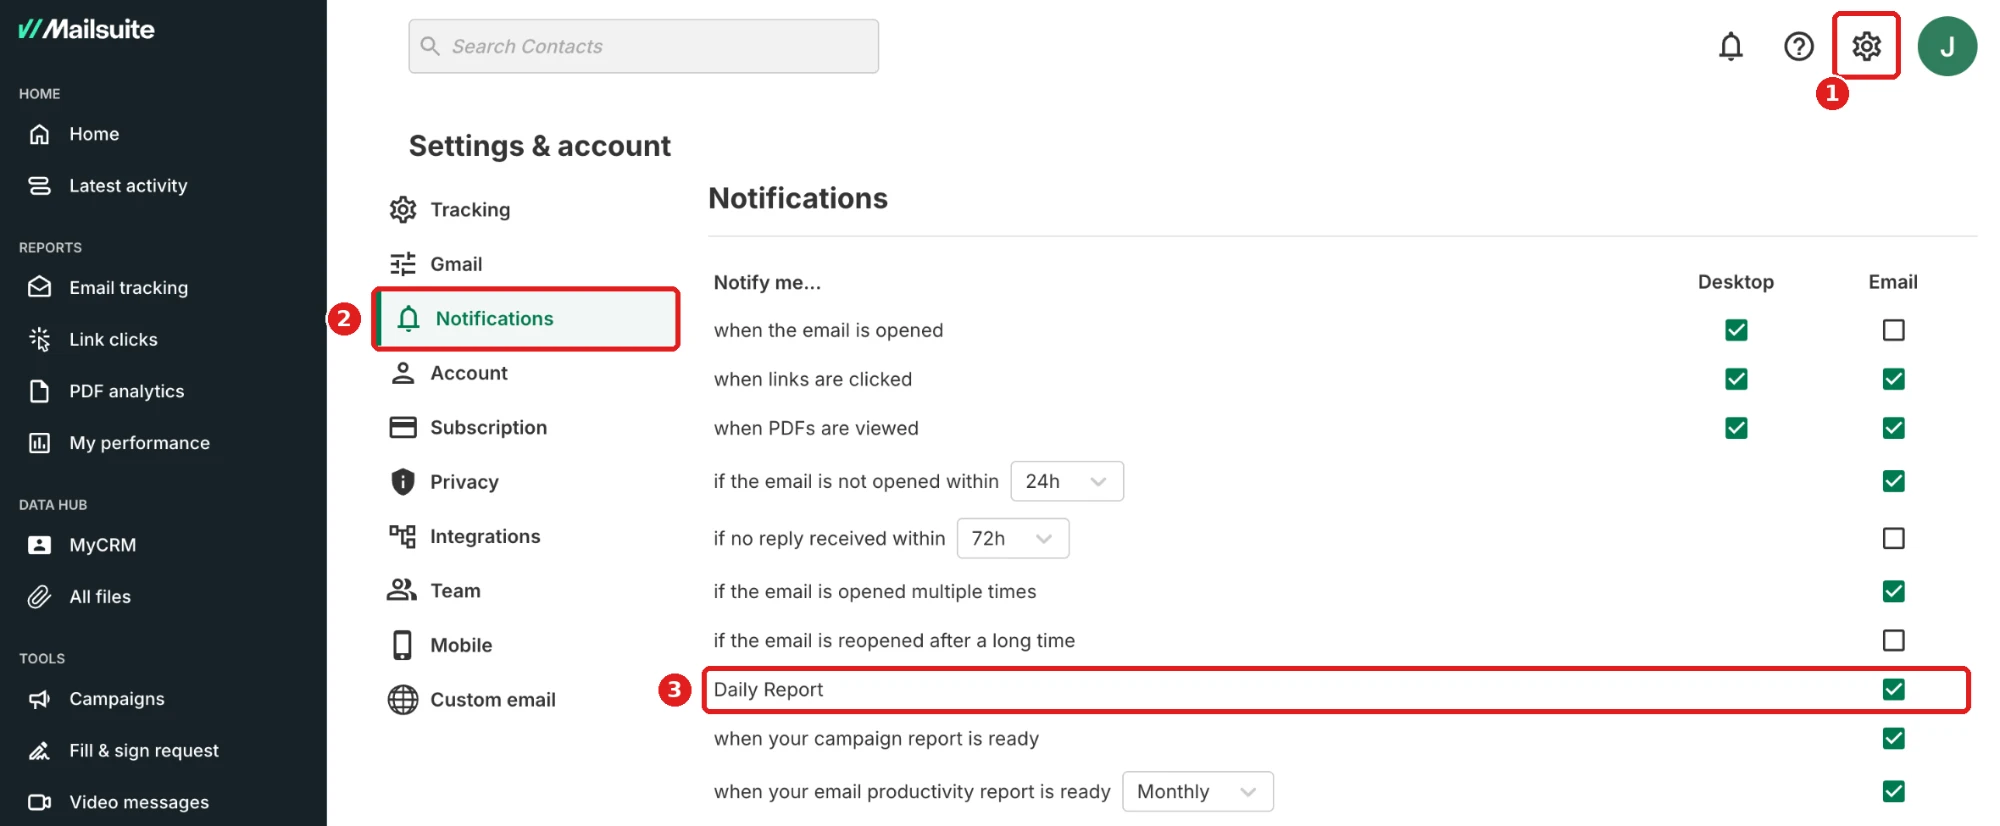Viewport: 2000px width, 826px height.
Task: Uncheck campaign report is ready email checkbox
Action: pyautogui.click(x=1893, y=738)
